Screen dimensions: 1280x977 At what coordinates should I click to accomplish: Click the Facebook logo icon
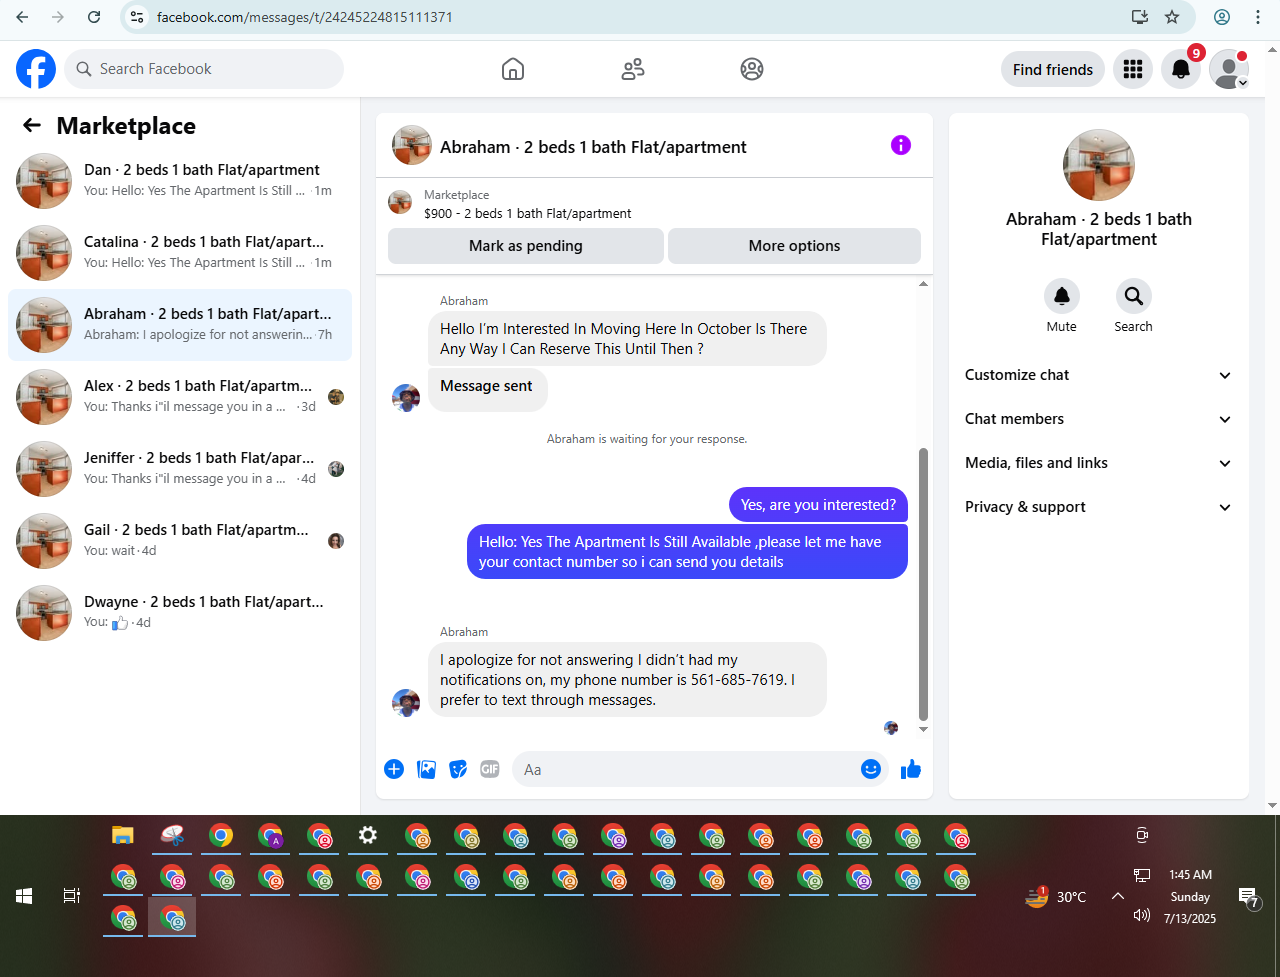tap(36, 69)
